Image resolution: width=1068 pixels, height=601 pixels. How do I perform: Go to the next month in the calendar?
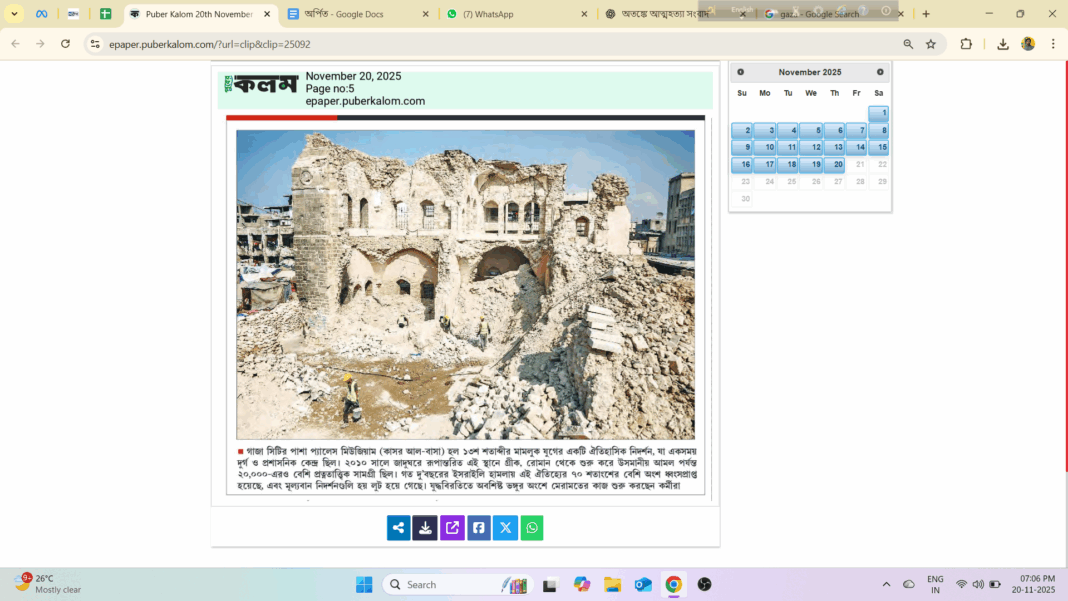point(880,72)
